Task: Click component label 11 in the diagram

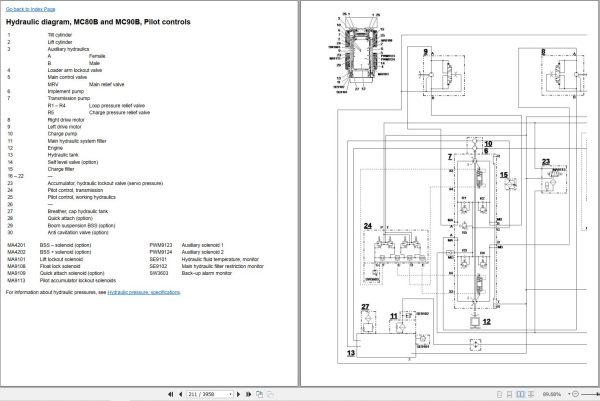Action: (x=394, y=316)
